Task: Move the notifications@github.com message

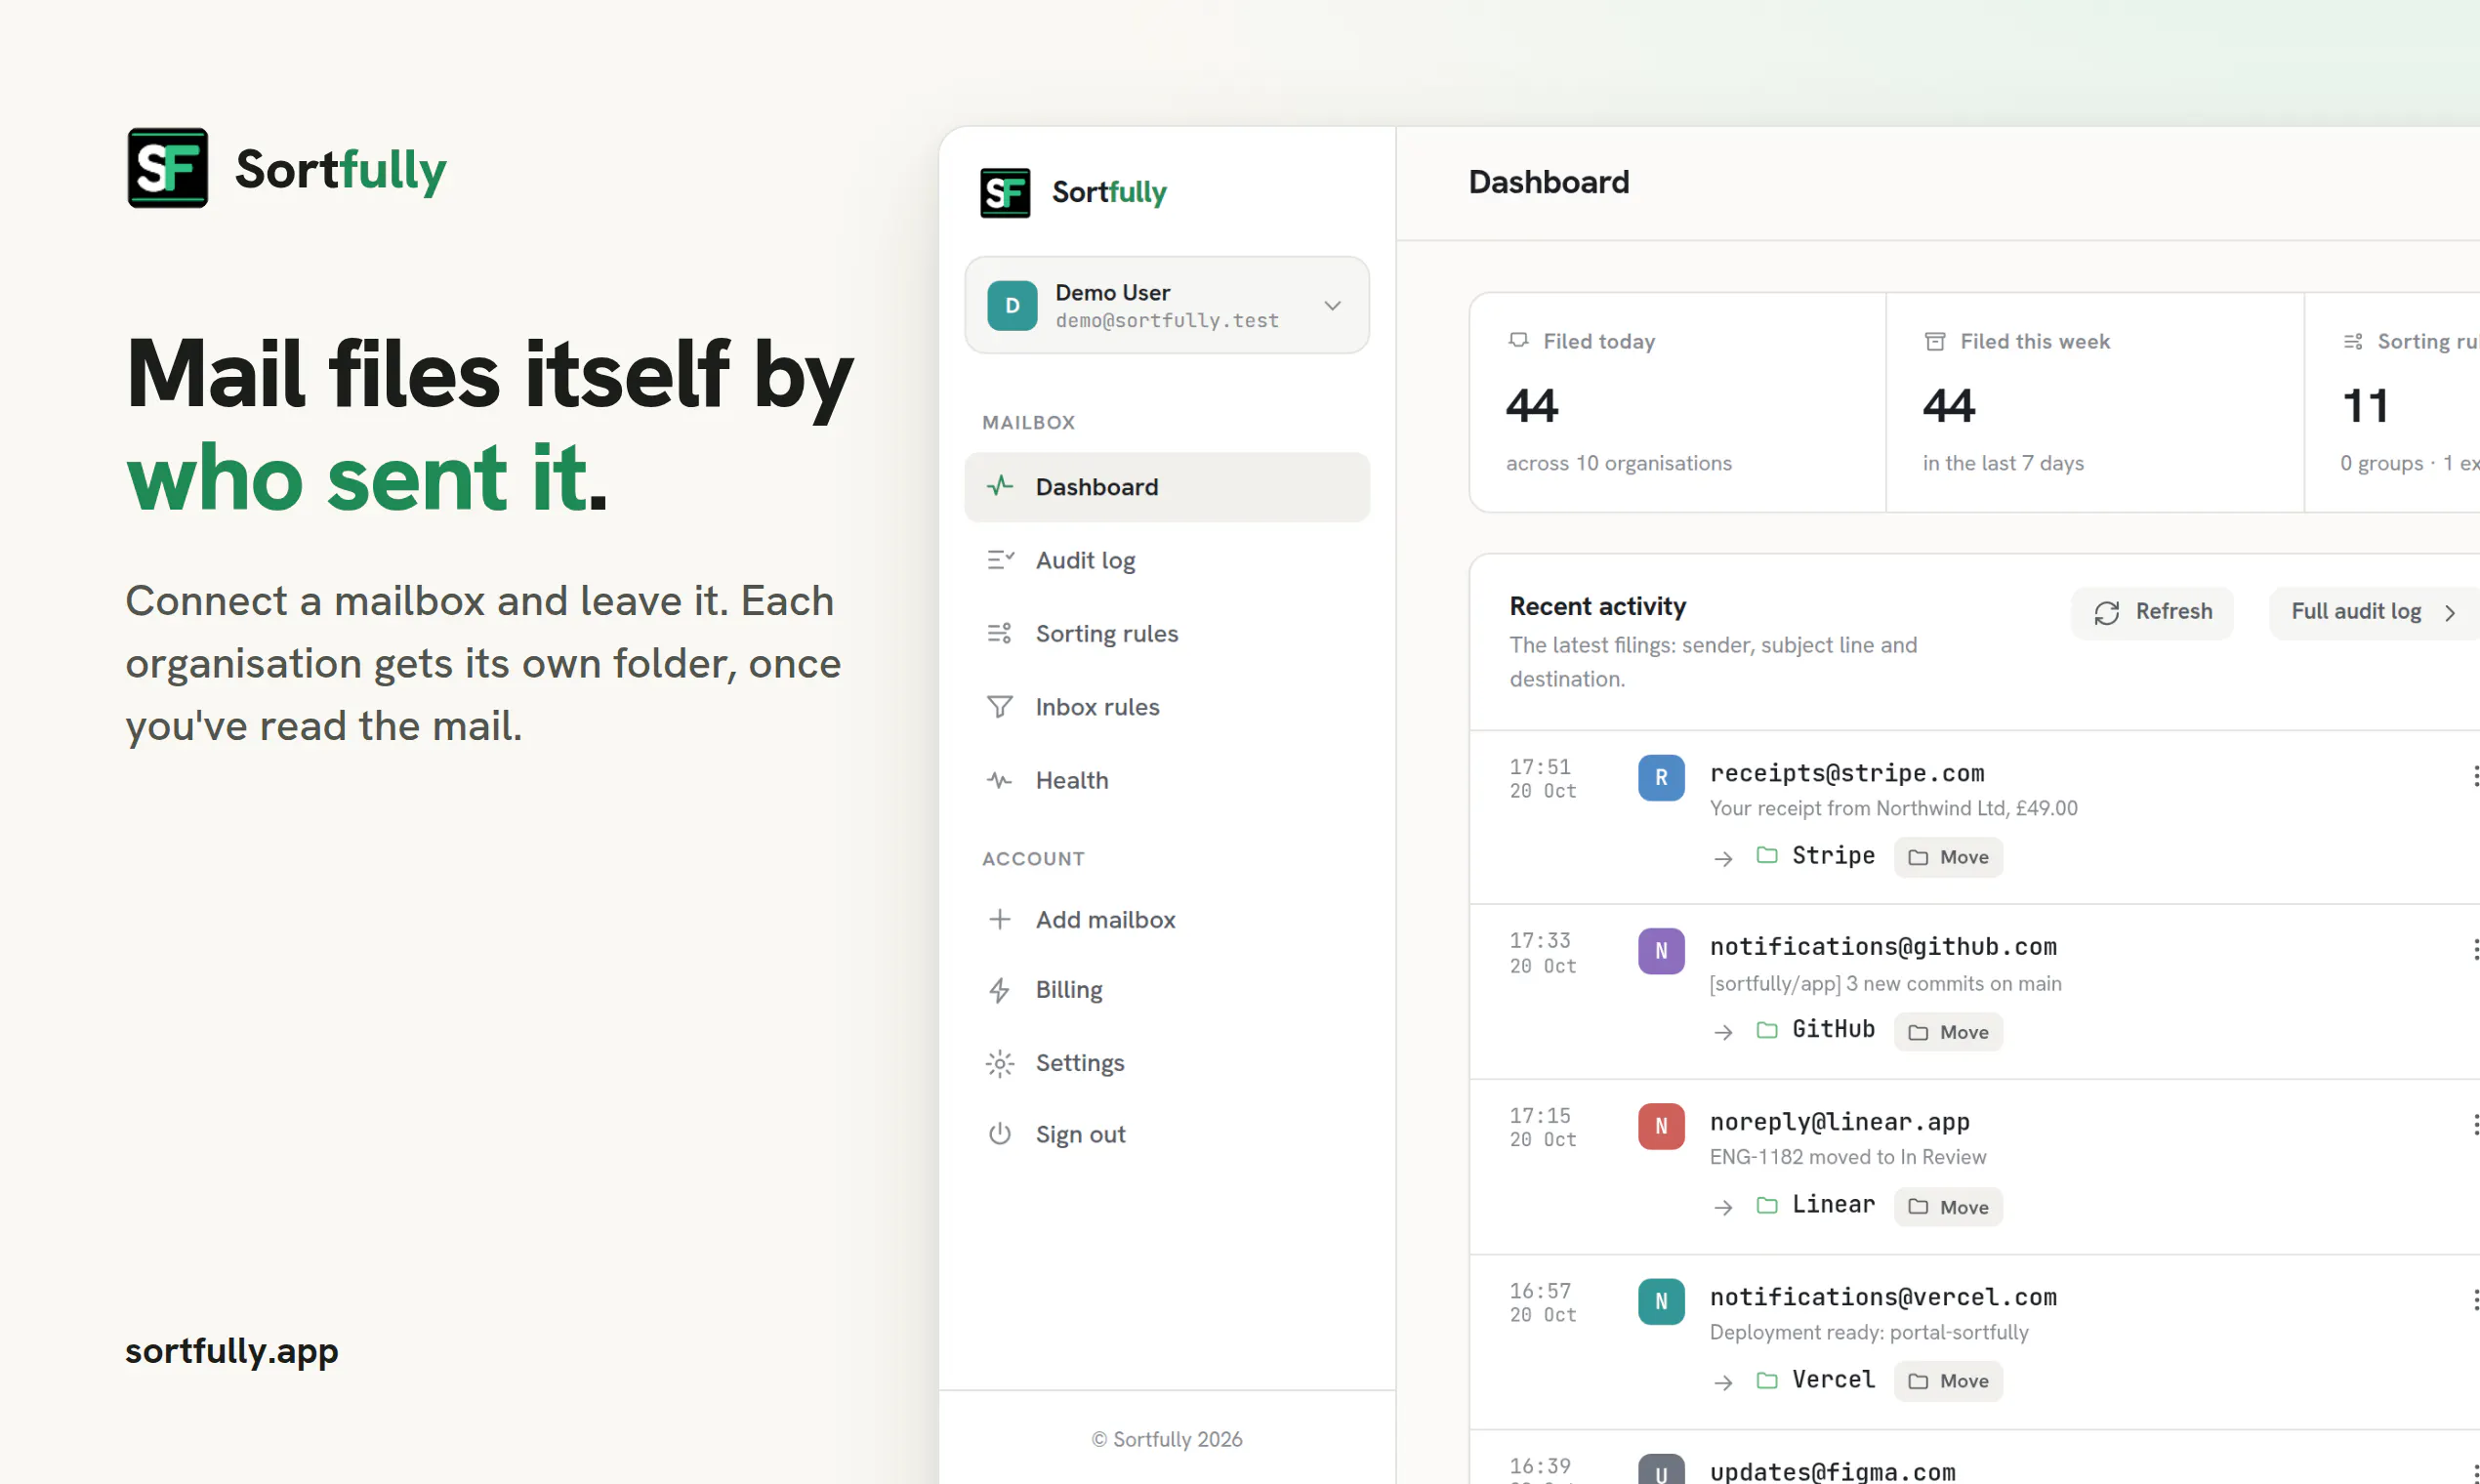Action: pos(1948,1032)
